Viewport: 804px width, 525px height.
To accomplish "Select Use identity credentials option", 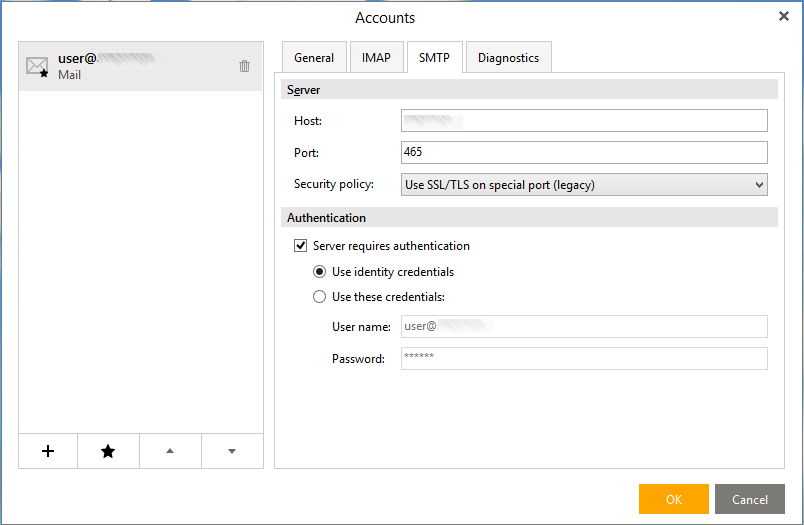I will point(319,272).
